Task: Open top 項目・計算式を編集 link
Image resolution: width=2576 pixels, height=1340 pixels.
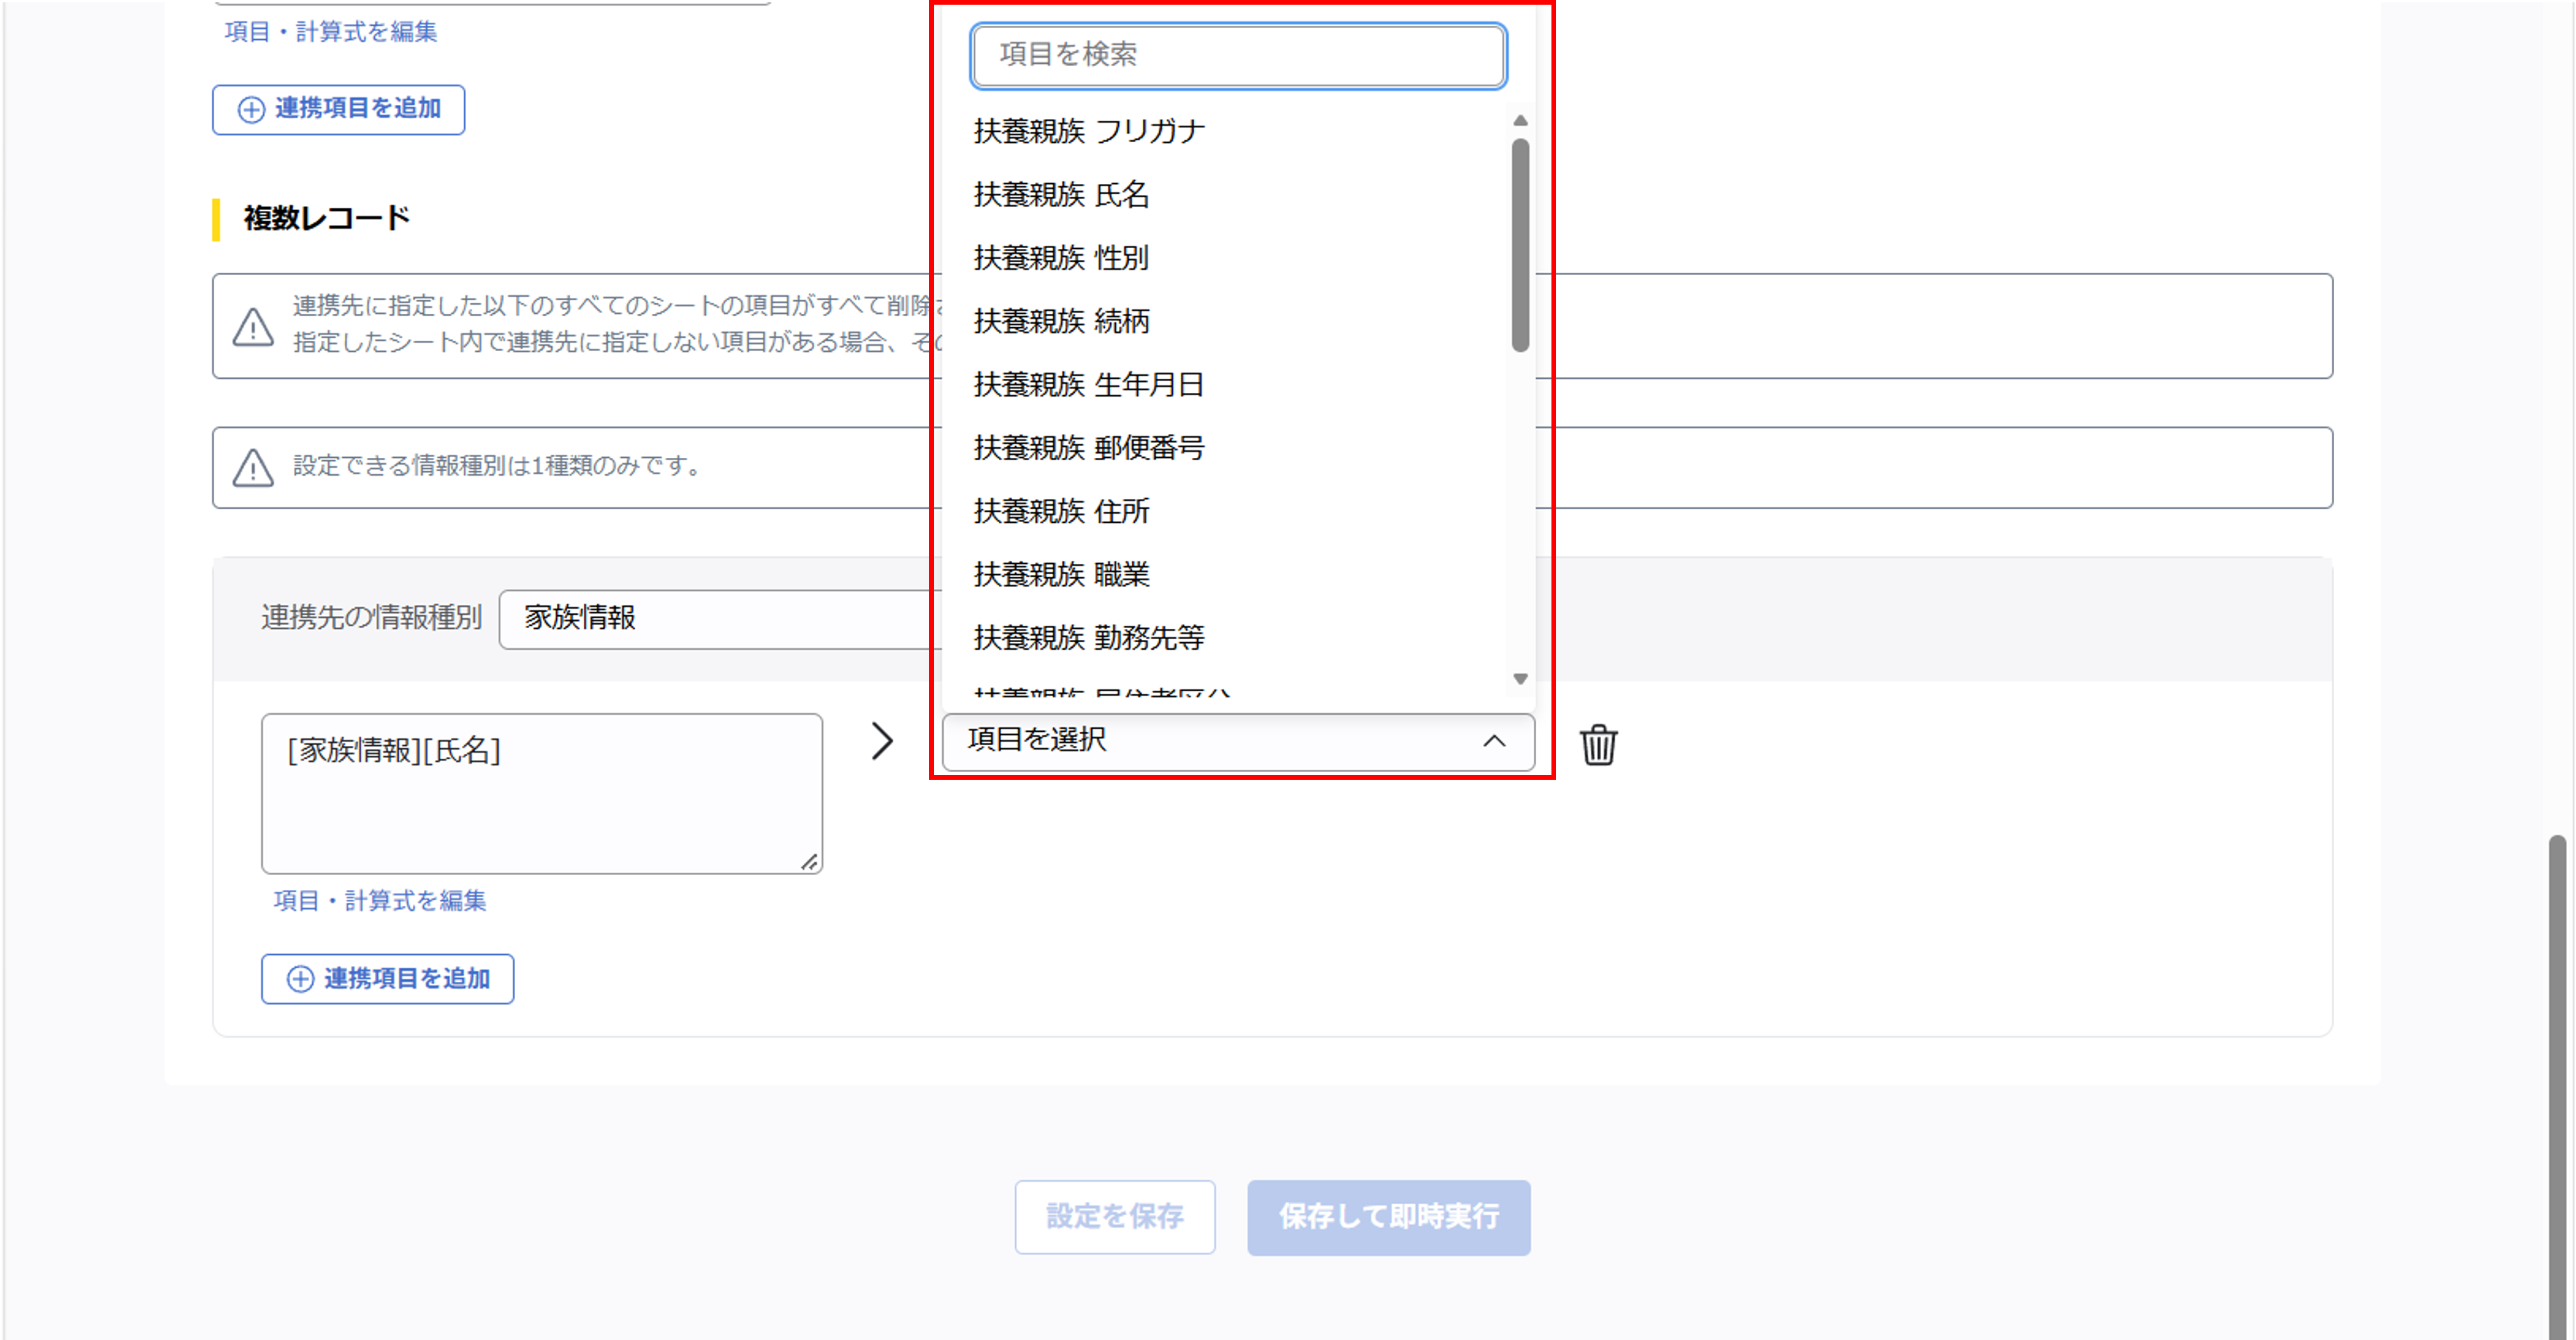Action: 331,32
